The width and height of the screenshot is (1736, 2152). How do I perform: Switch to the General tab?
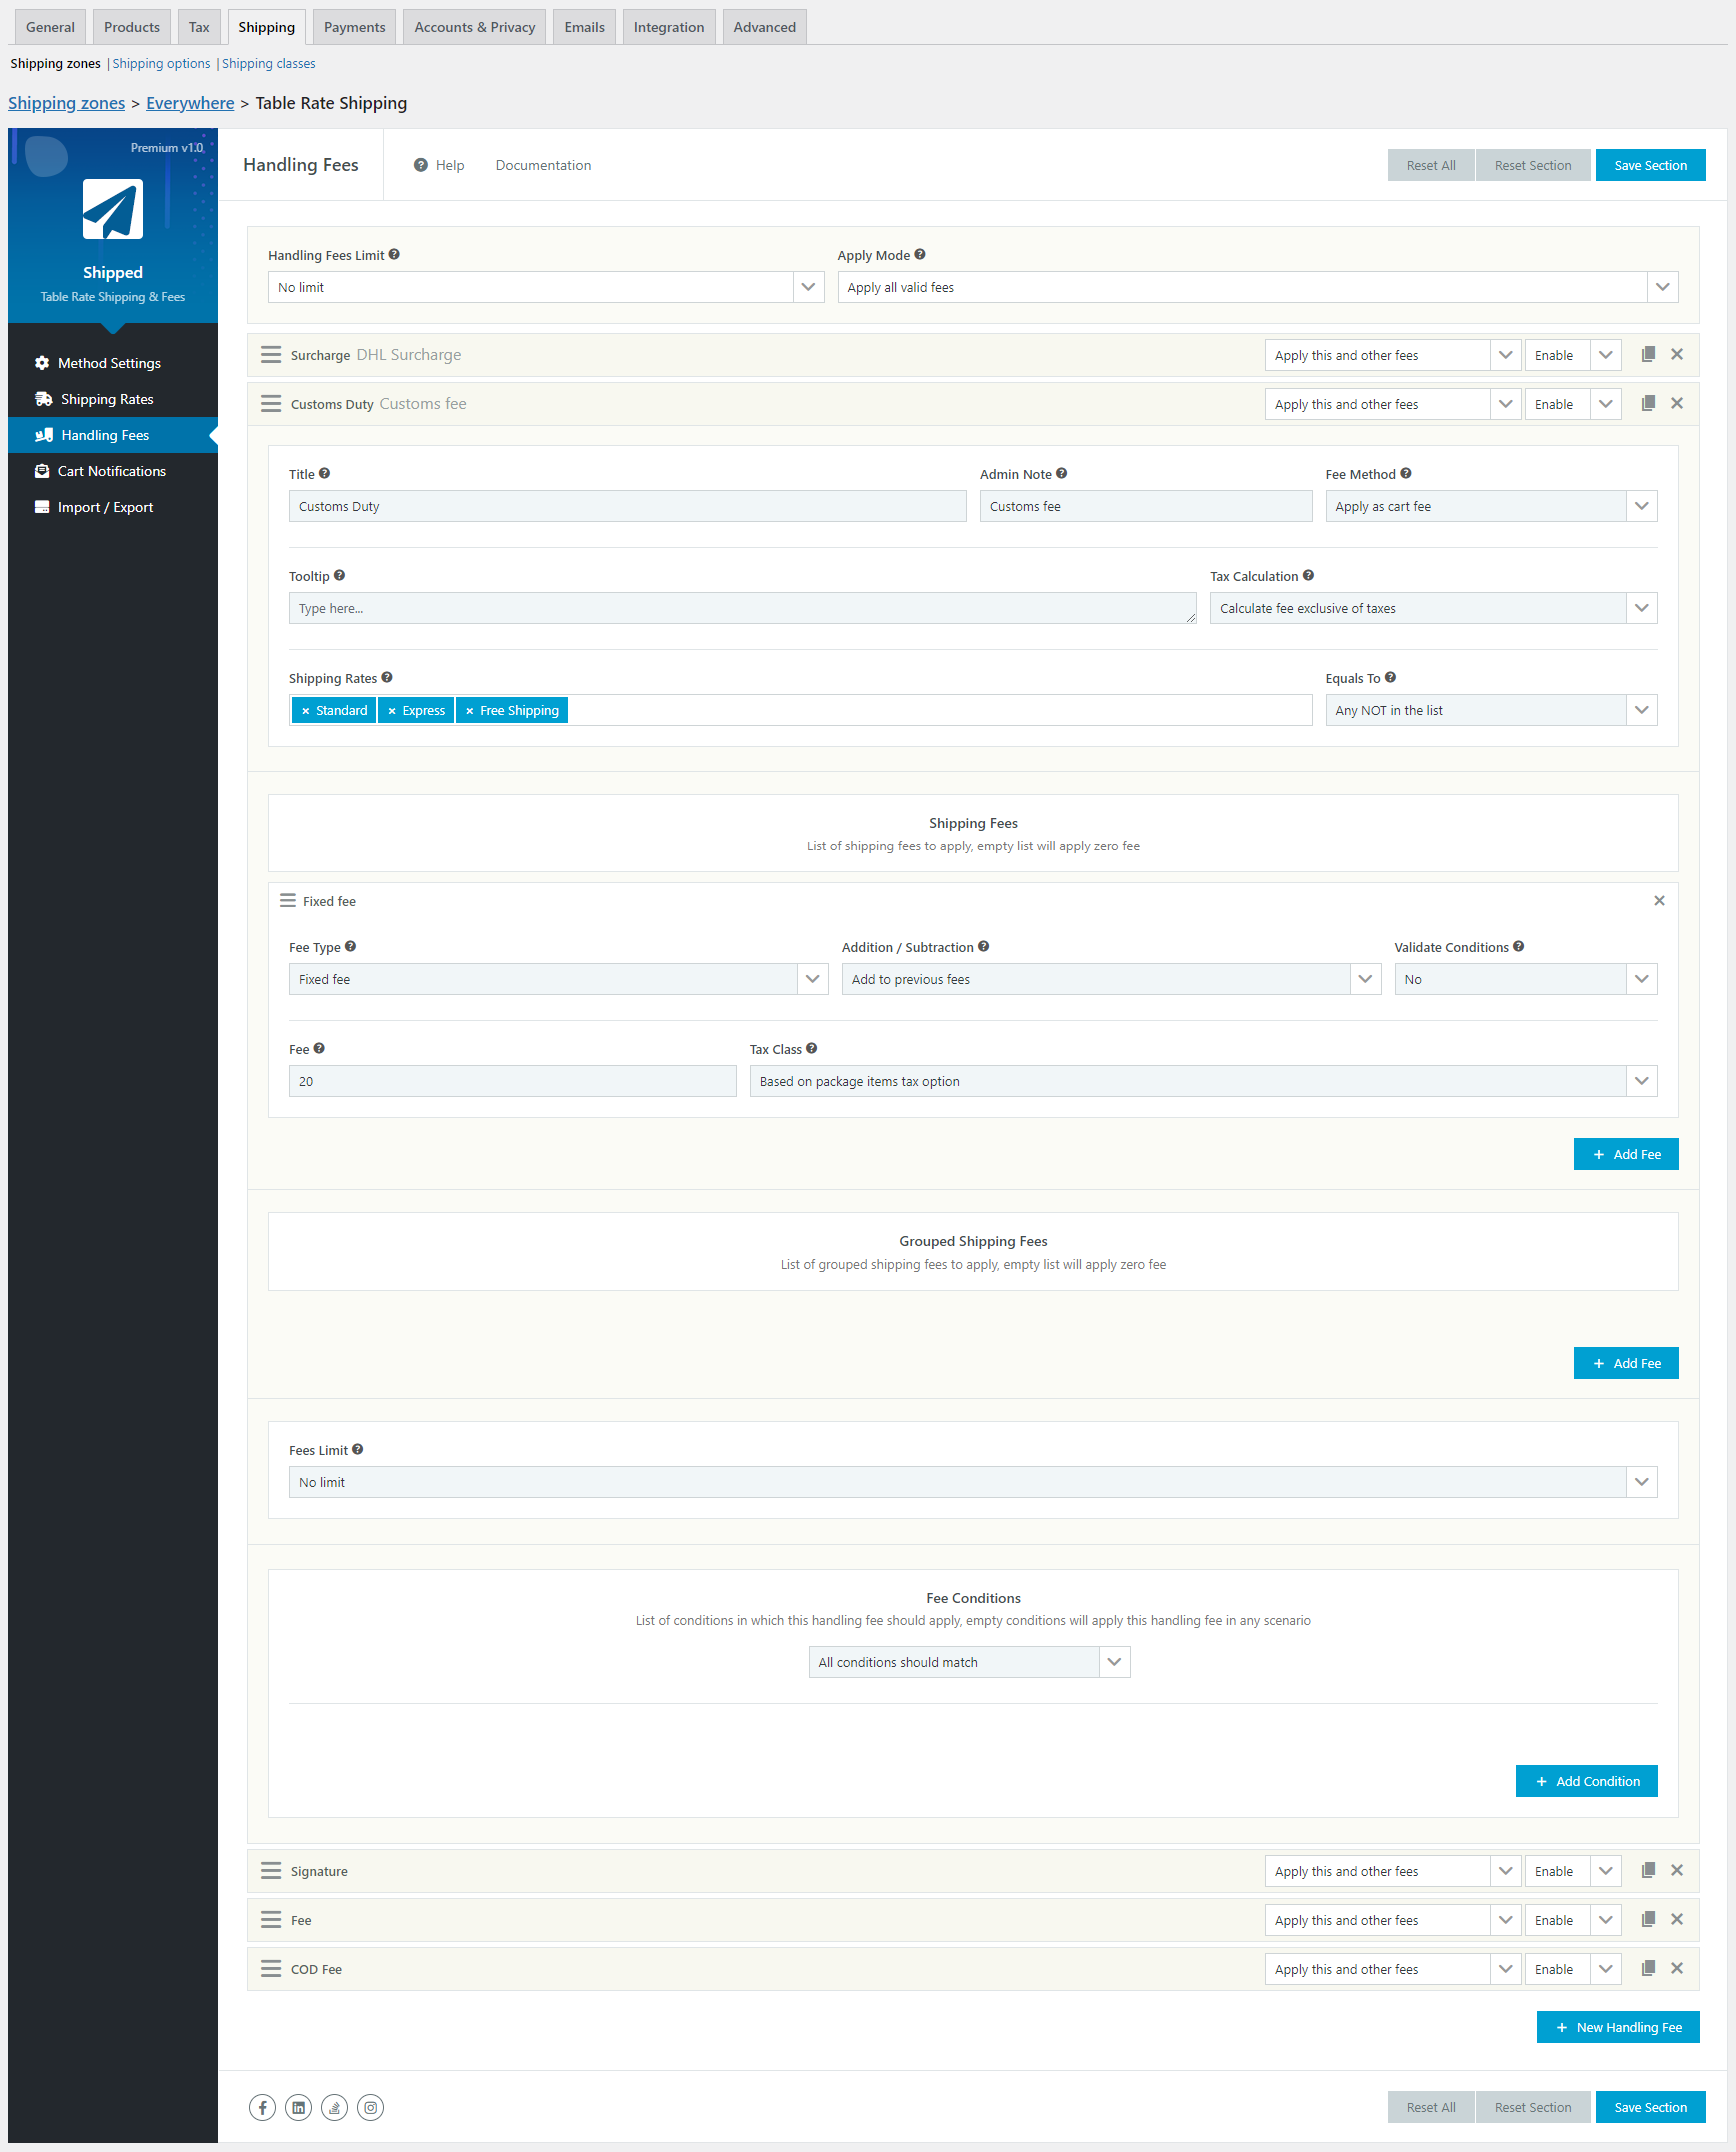(50, 27)
